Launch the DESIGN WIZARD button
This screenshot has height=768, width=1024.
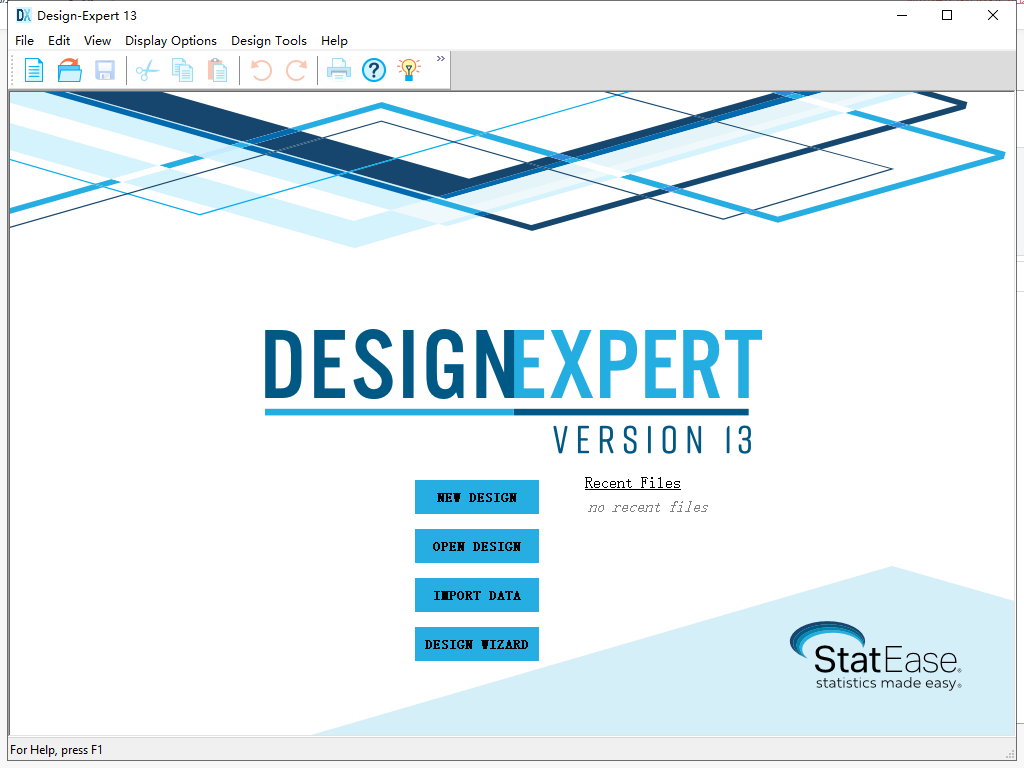pyautogui.click(x=477, y=644)
